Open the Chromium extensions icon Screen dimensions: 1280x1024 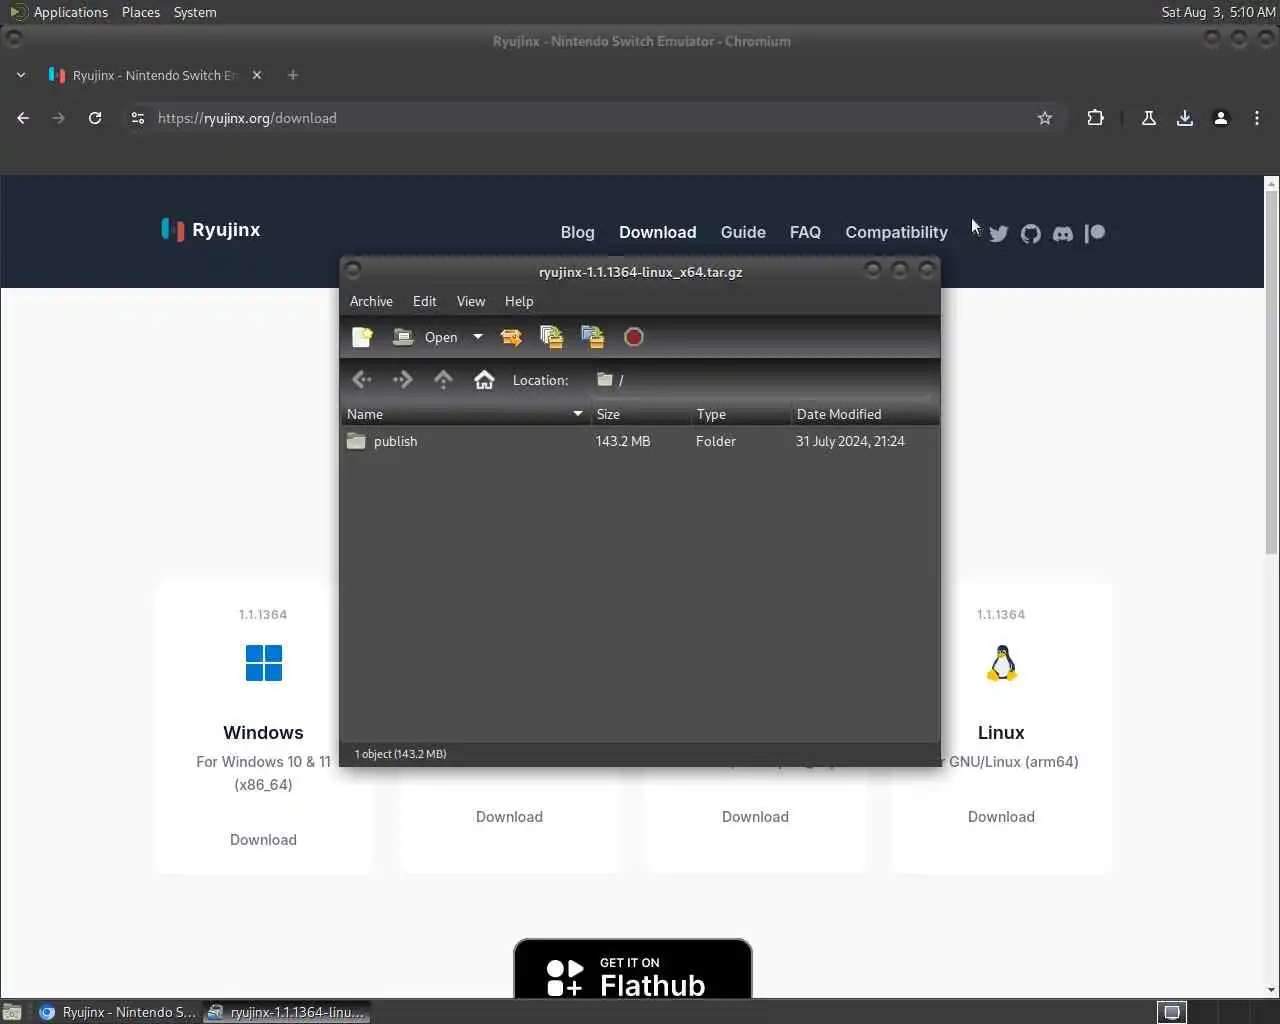coord(1095,118)
